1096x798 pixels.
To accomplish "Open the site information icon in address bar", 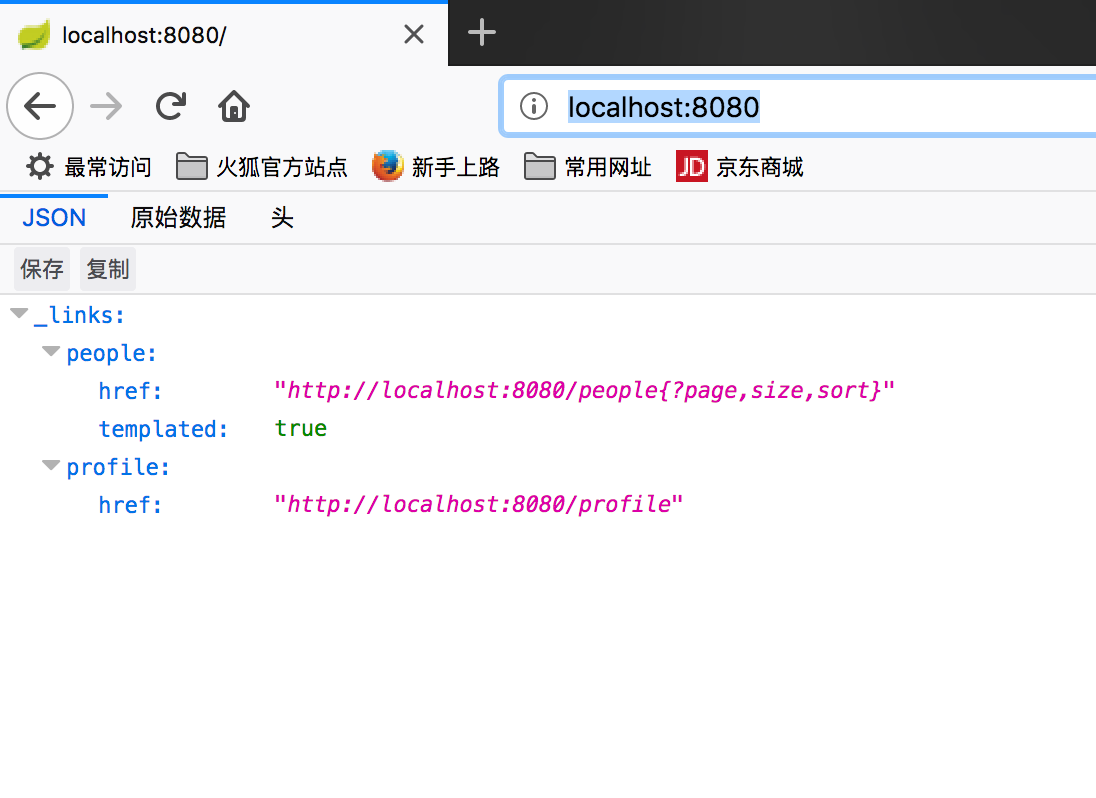I will point(534,106).
